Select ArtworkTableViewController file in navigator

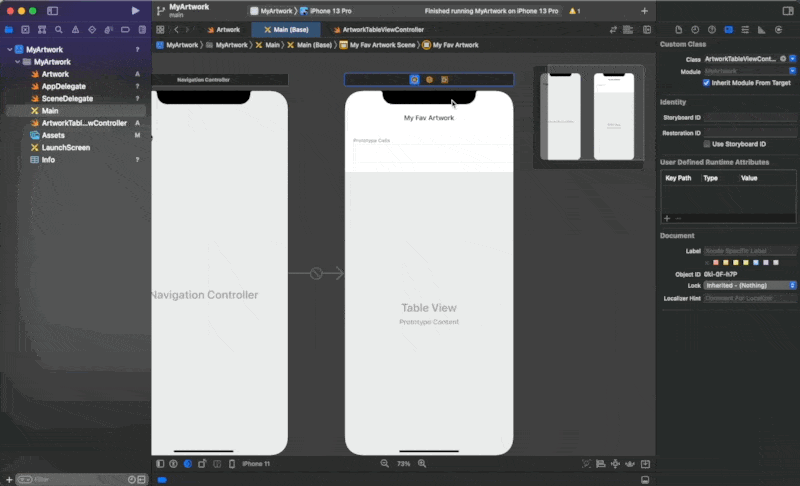coord(84,123)
